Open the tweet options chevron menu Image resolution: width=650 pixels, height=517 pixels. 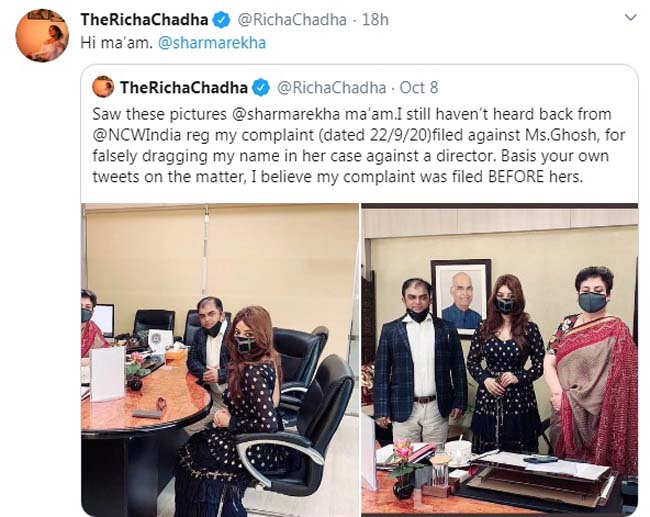pos(627,19)
